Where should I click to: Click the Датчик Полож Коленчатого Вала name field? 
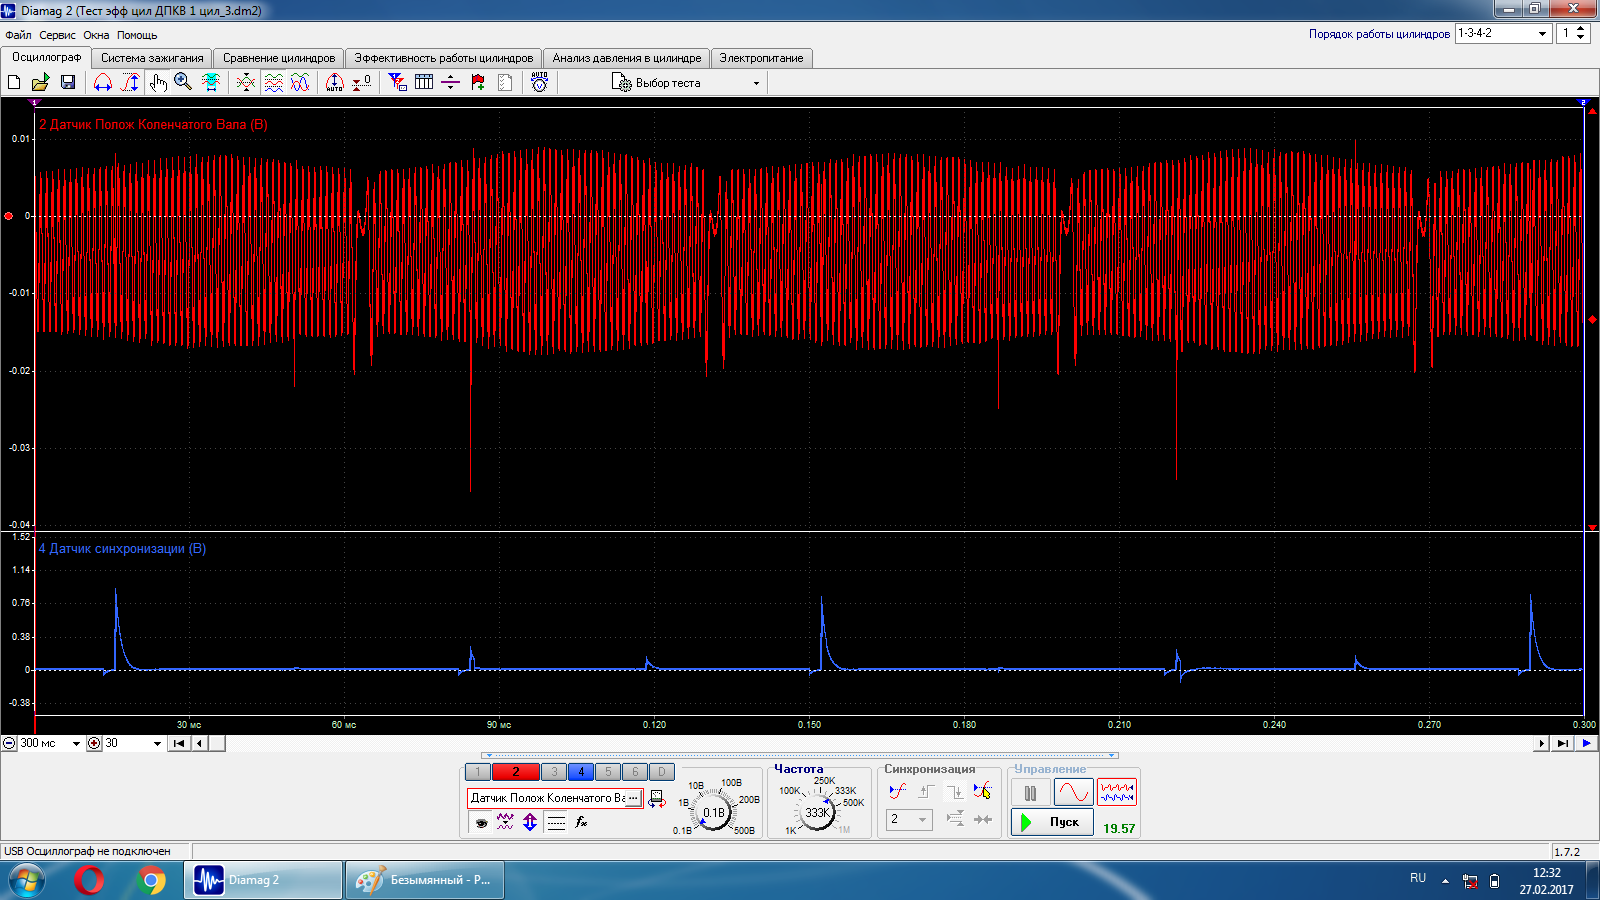(x=547, y=798)
